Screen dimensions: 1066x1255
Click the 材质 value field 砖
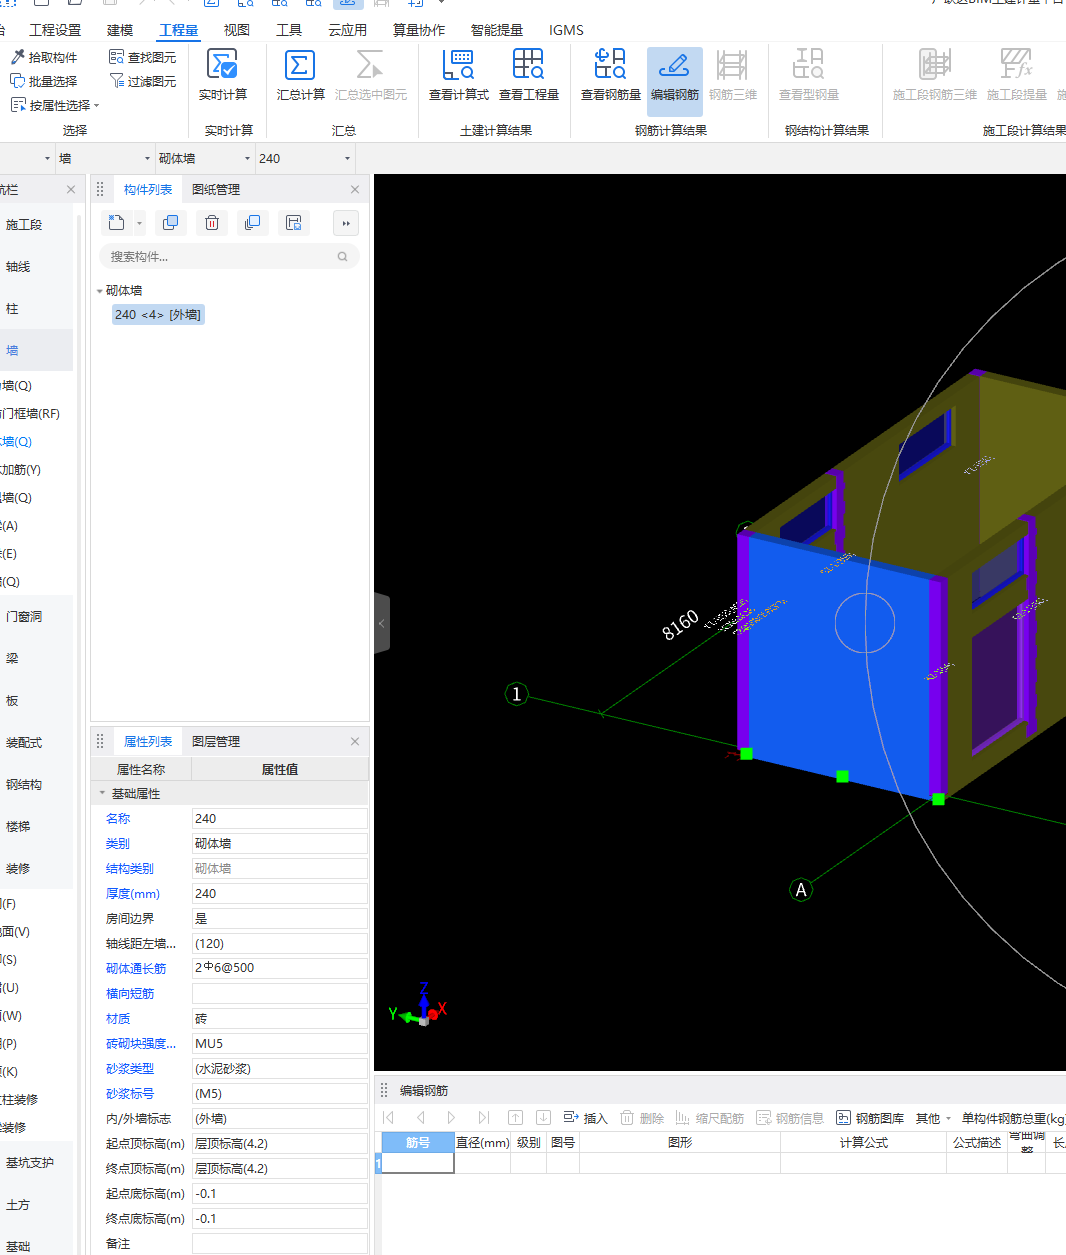point(280,1019)
